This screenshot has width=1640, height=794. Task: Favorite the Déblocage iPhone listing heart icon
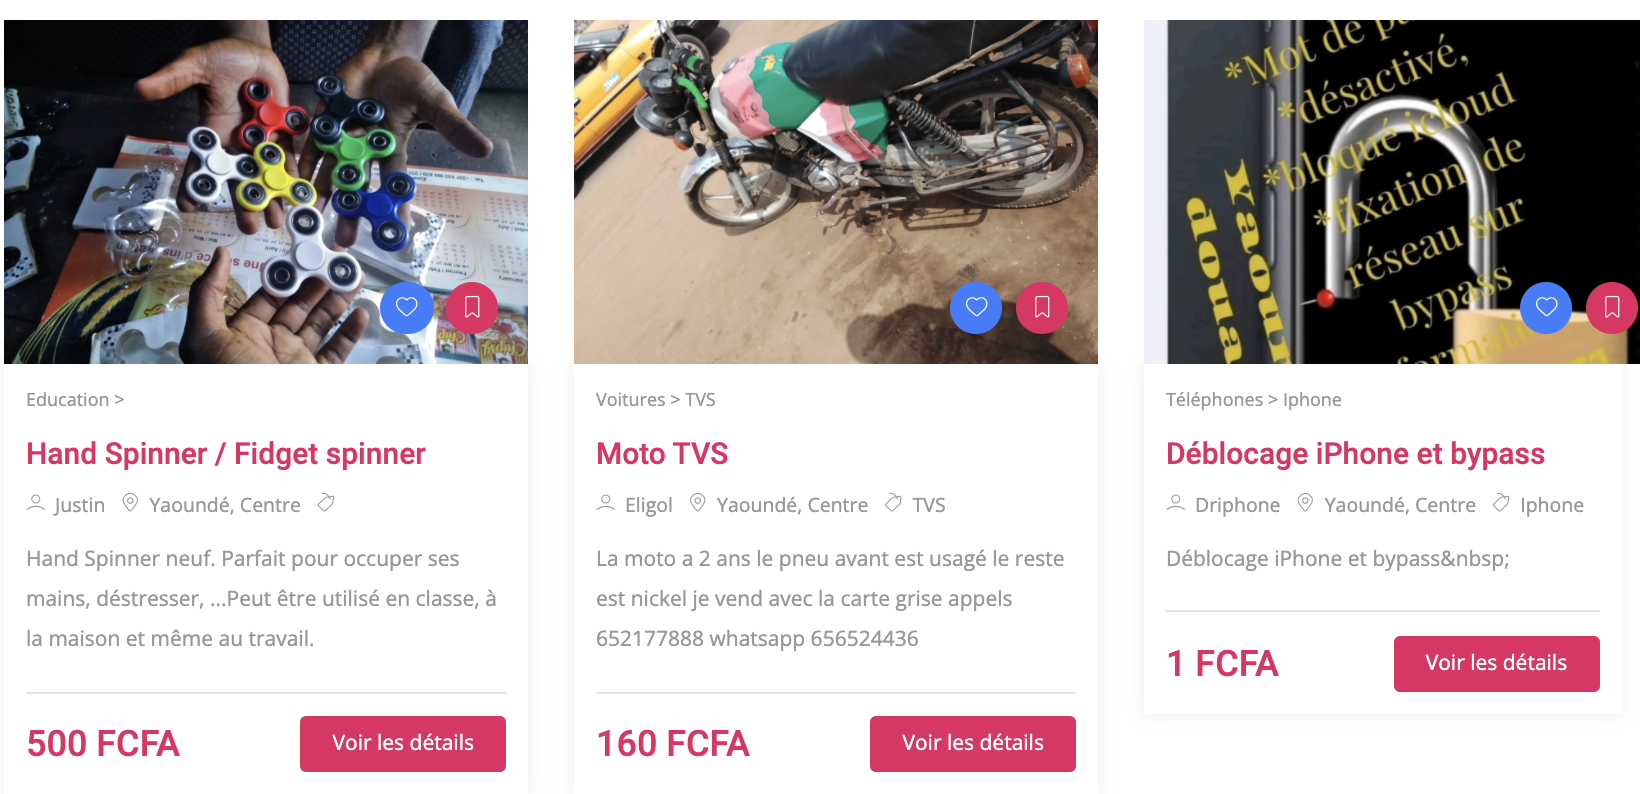point(1546,307)
